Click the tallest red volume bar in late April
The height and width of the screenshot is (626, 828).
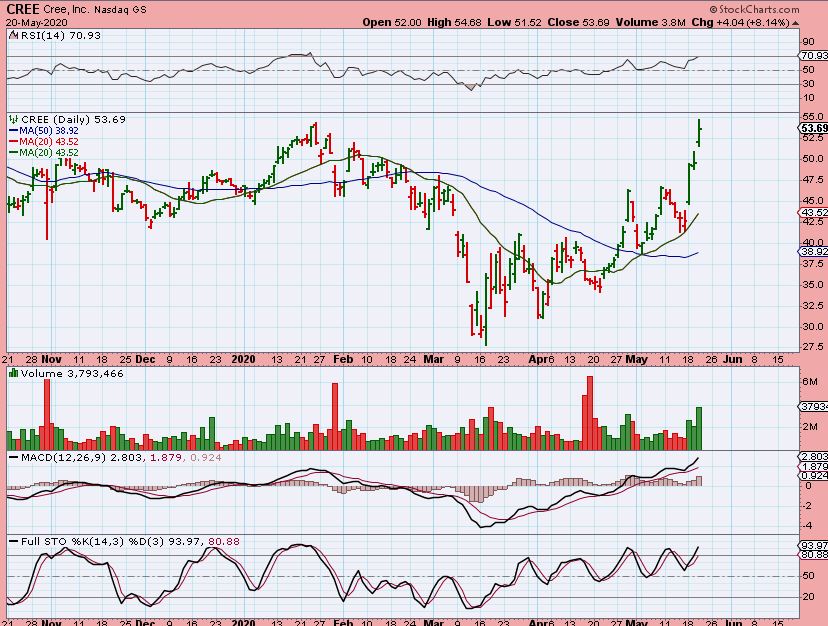(590, 413)
